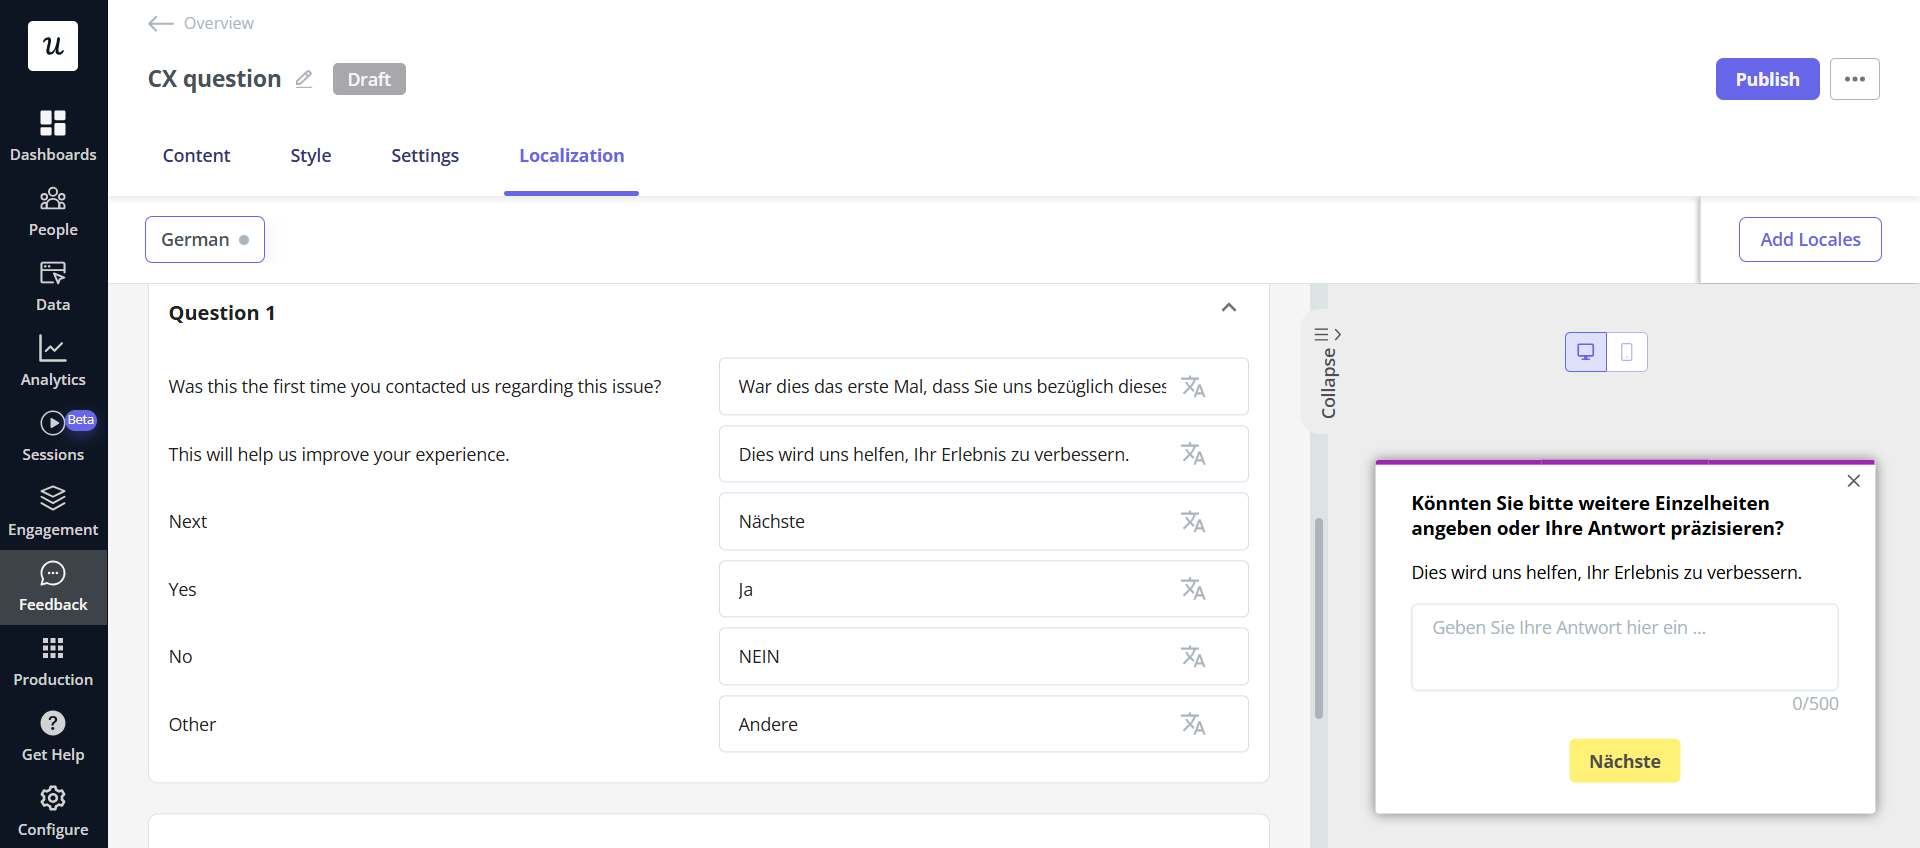Open the three-dots more options menu

pyautogui.click(x=1854, y=79)
